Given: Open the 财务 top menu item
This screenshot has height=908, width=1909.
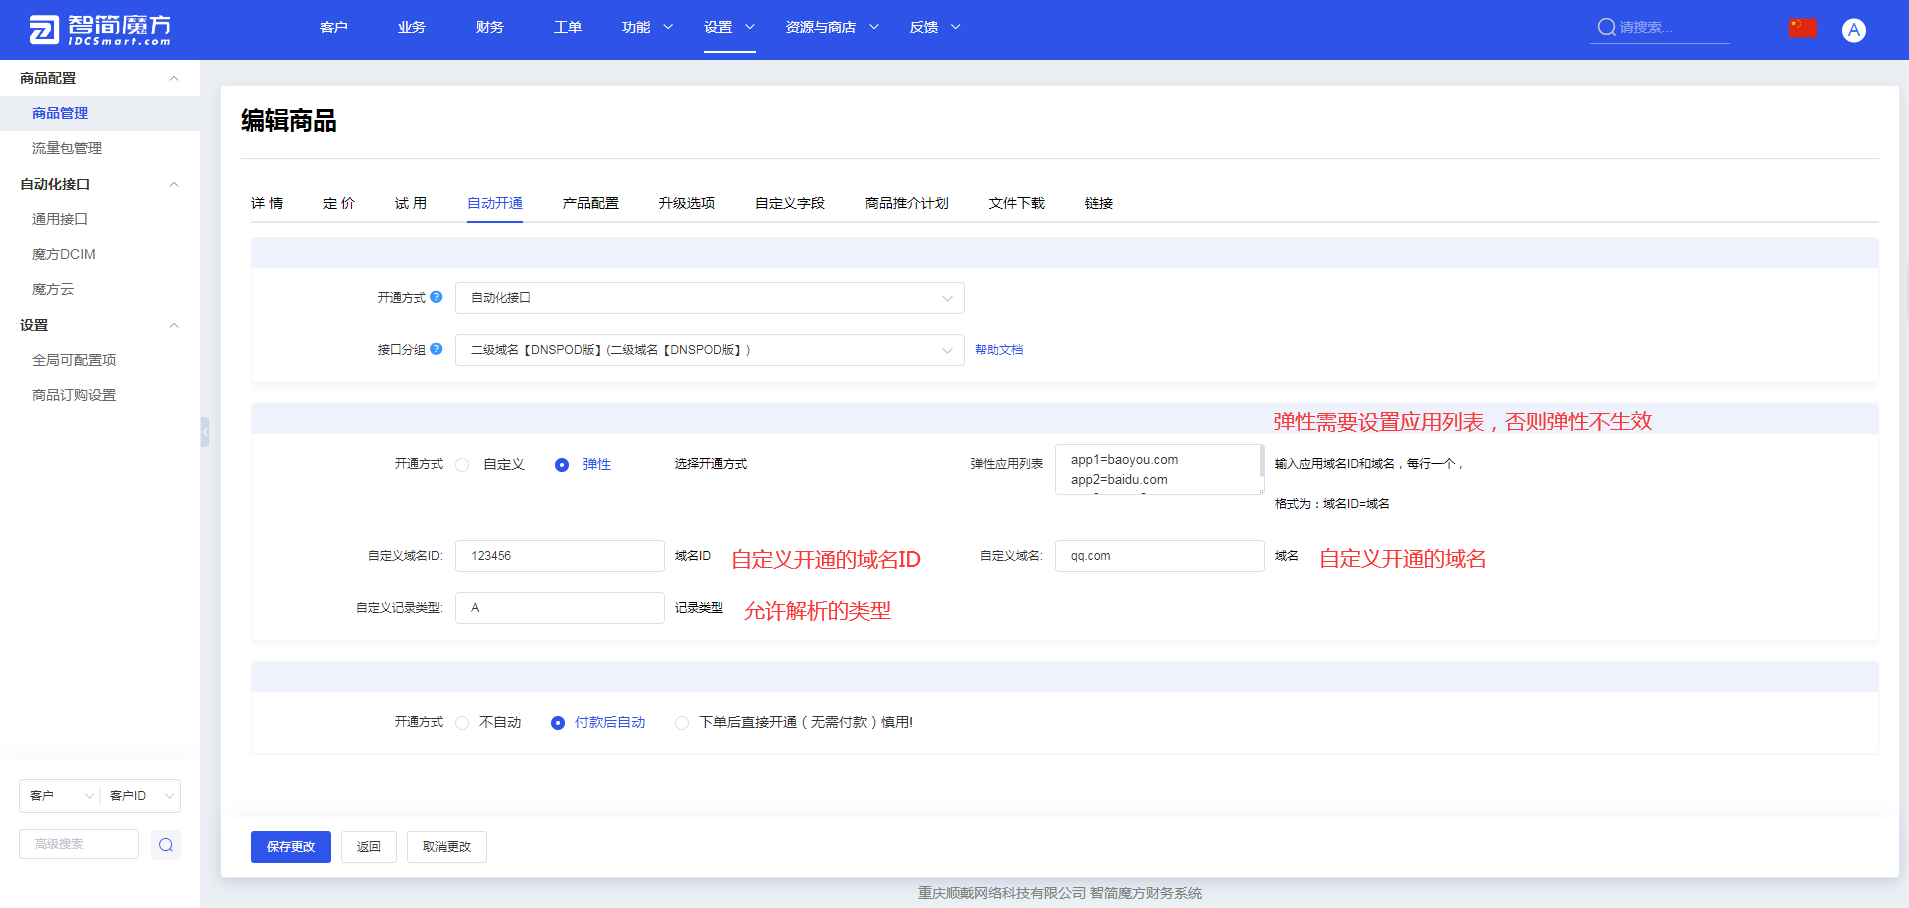Looking at the screenshot, I should click(490, 27).
